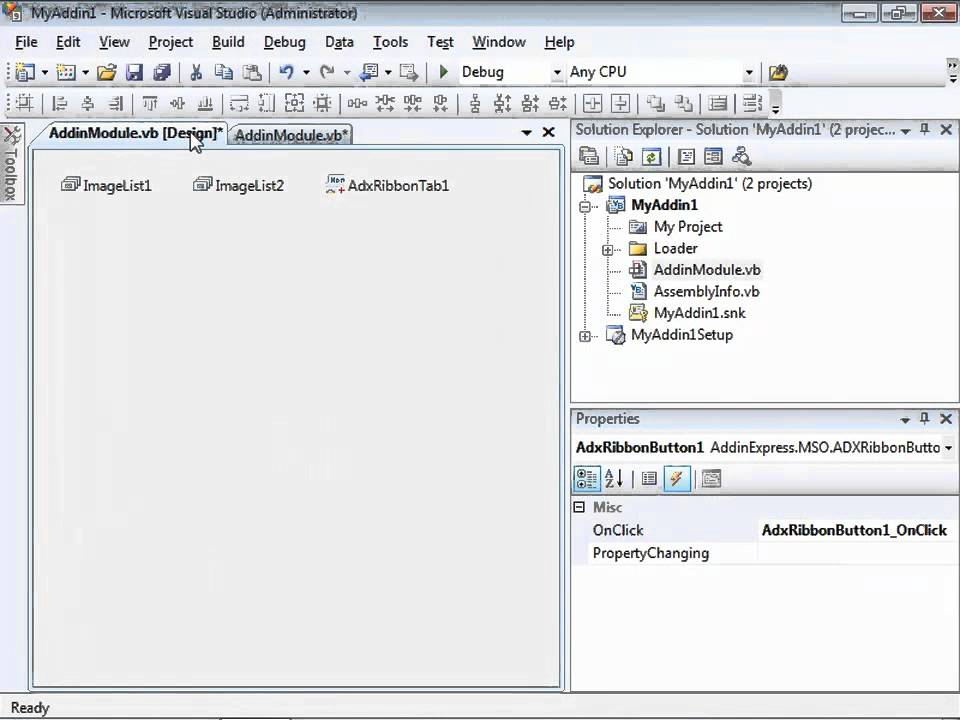This screenshot has height=720, width=960.
Task: Click the Redo arrow icon
Action: (x=328, y=72)
